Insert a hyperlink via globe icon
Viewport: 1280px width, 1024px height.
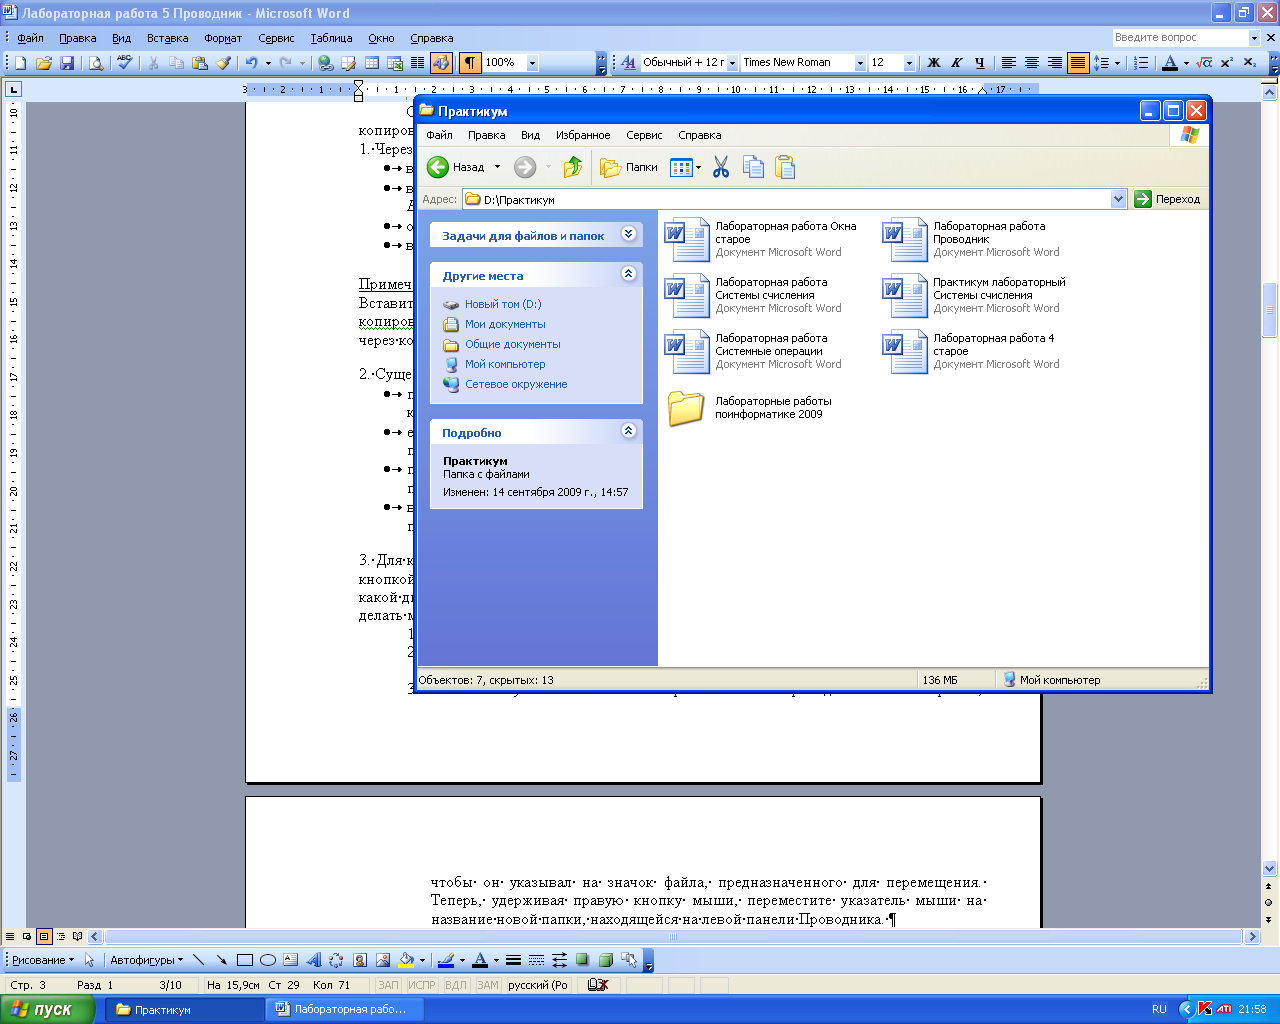[x=325, y=63]
